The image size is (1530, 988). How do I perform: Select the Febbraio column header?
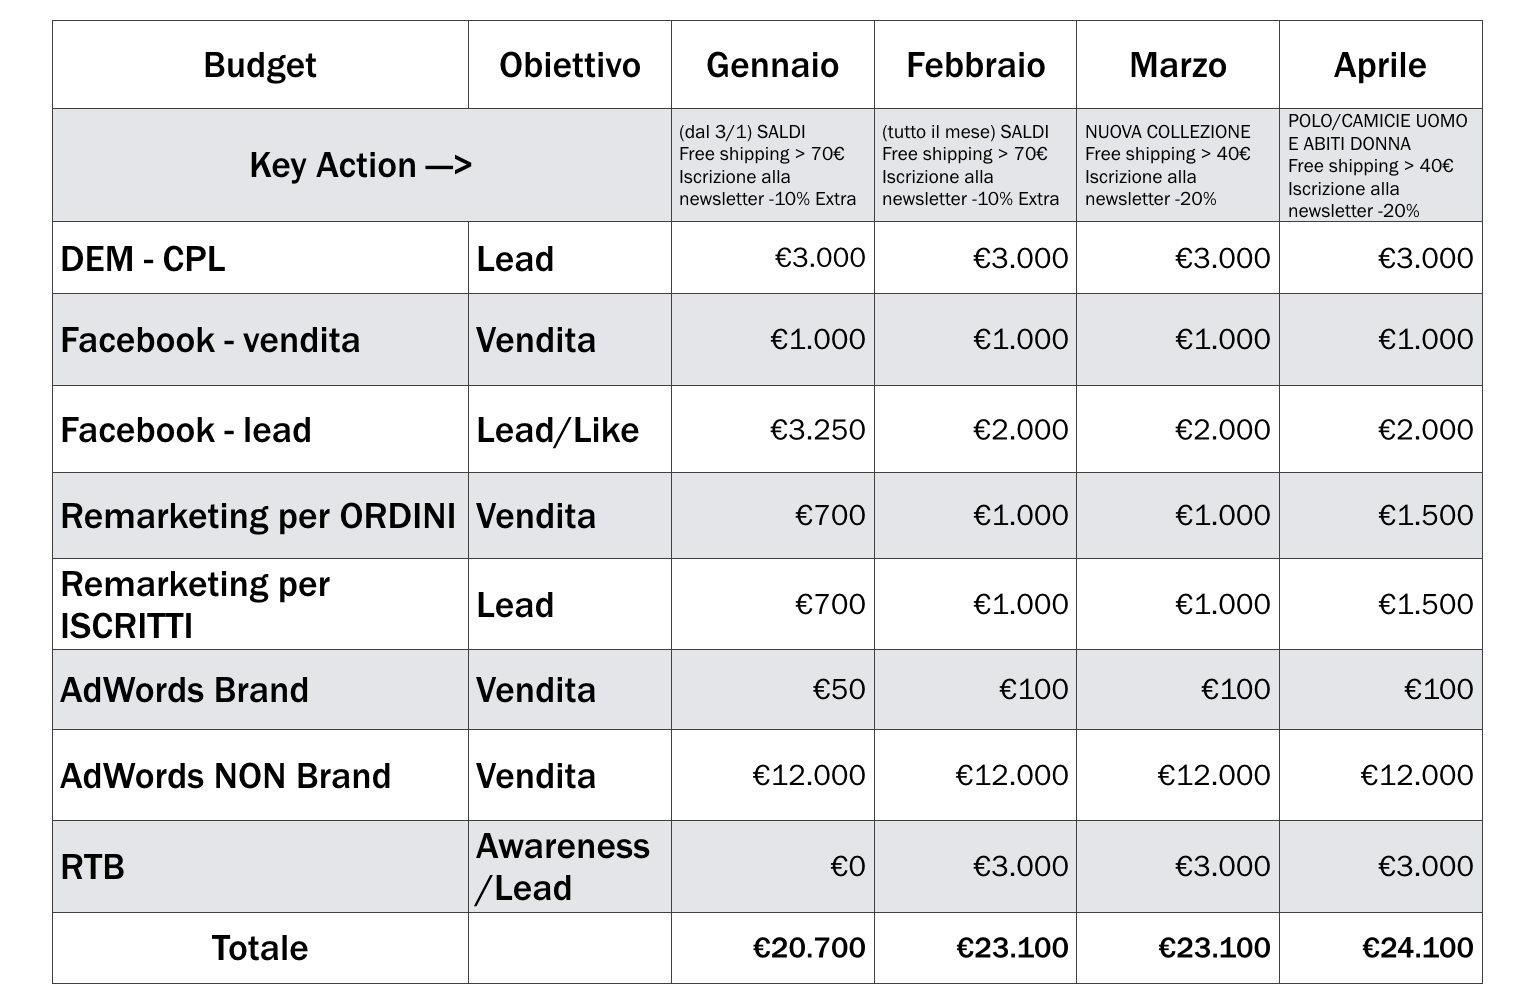(x=975, y=66)
